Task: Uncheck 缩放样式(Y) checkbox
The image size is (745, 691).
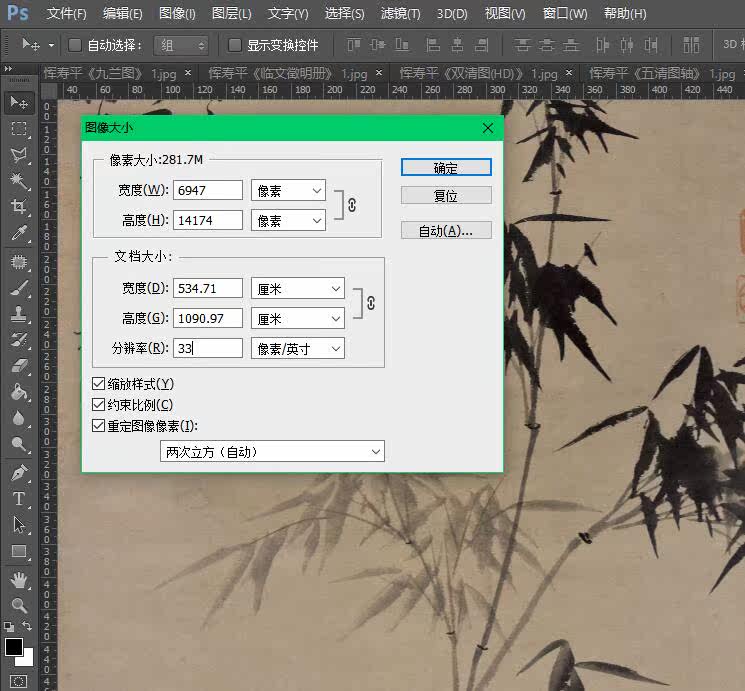Action: pos(98,384)
